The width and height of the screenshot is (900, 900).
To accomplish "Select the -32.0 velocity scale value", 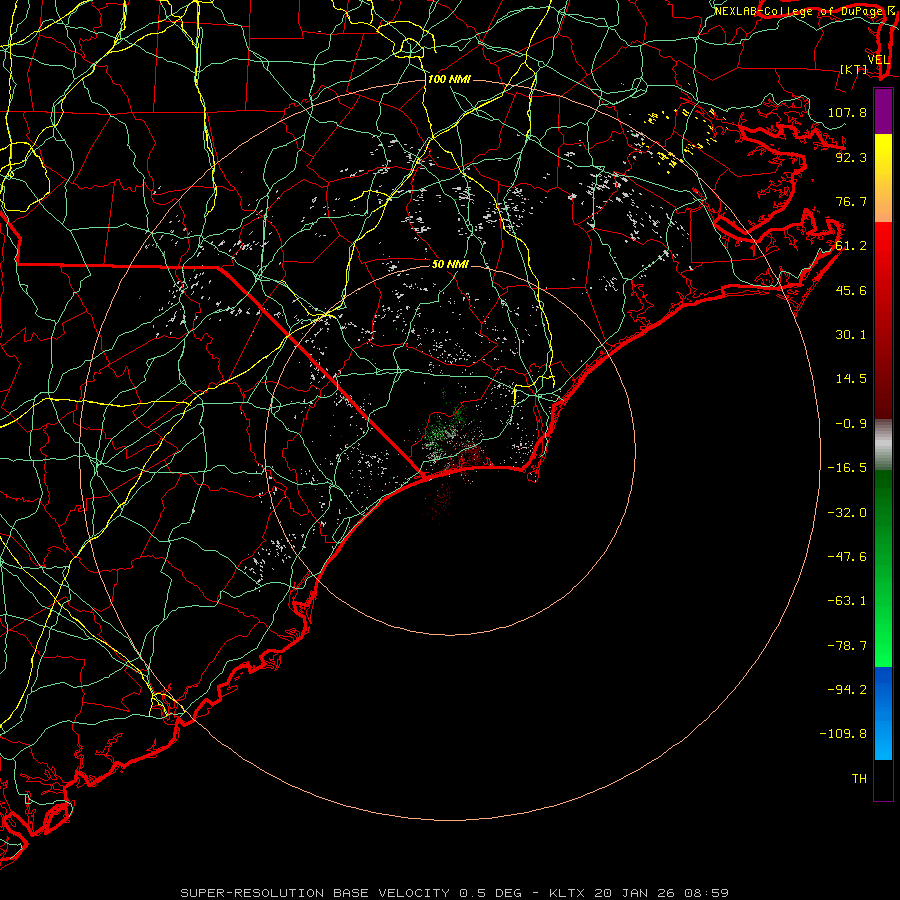I will 847,513.
